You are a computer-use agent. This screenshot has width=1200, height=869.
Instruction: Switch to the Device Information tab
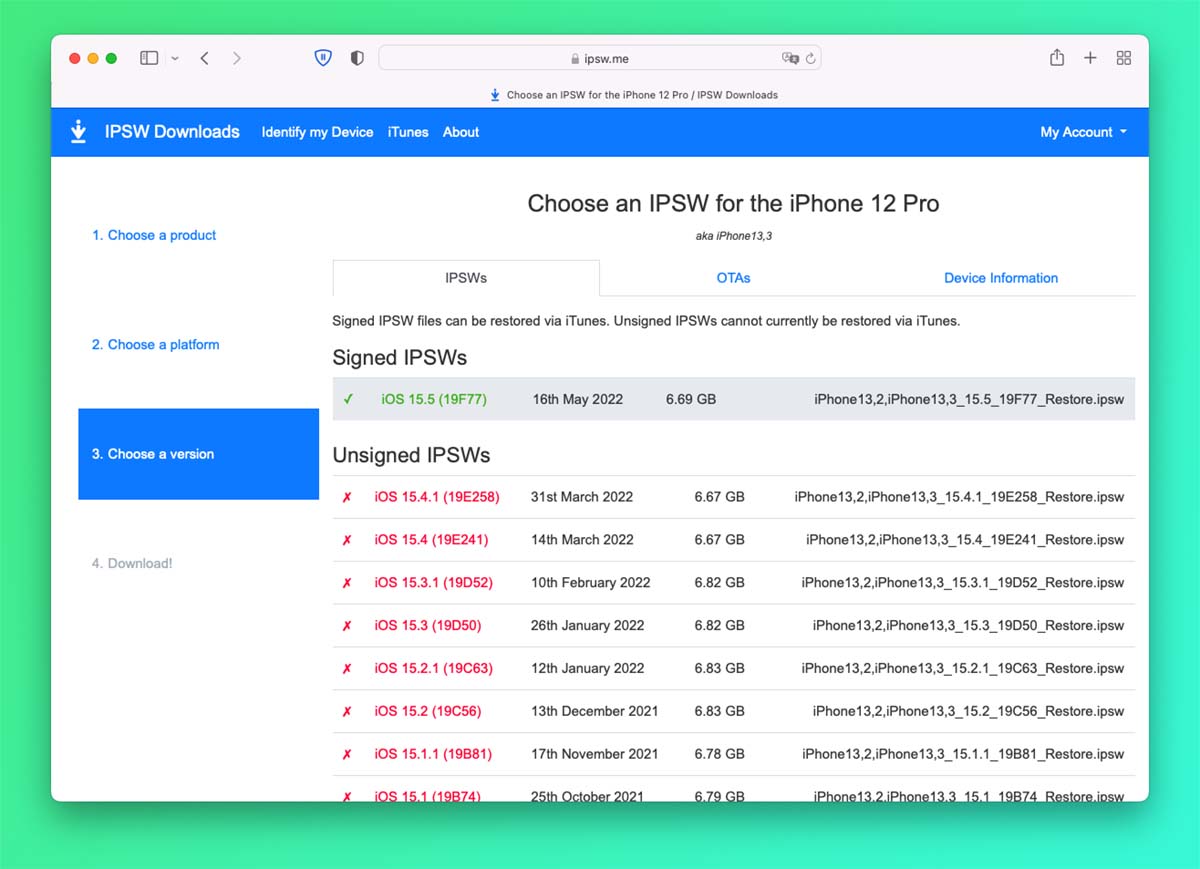(1001, 278)
